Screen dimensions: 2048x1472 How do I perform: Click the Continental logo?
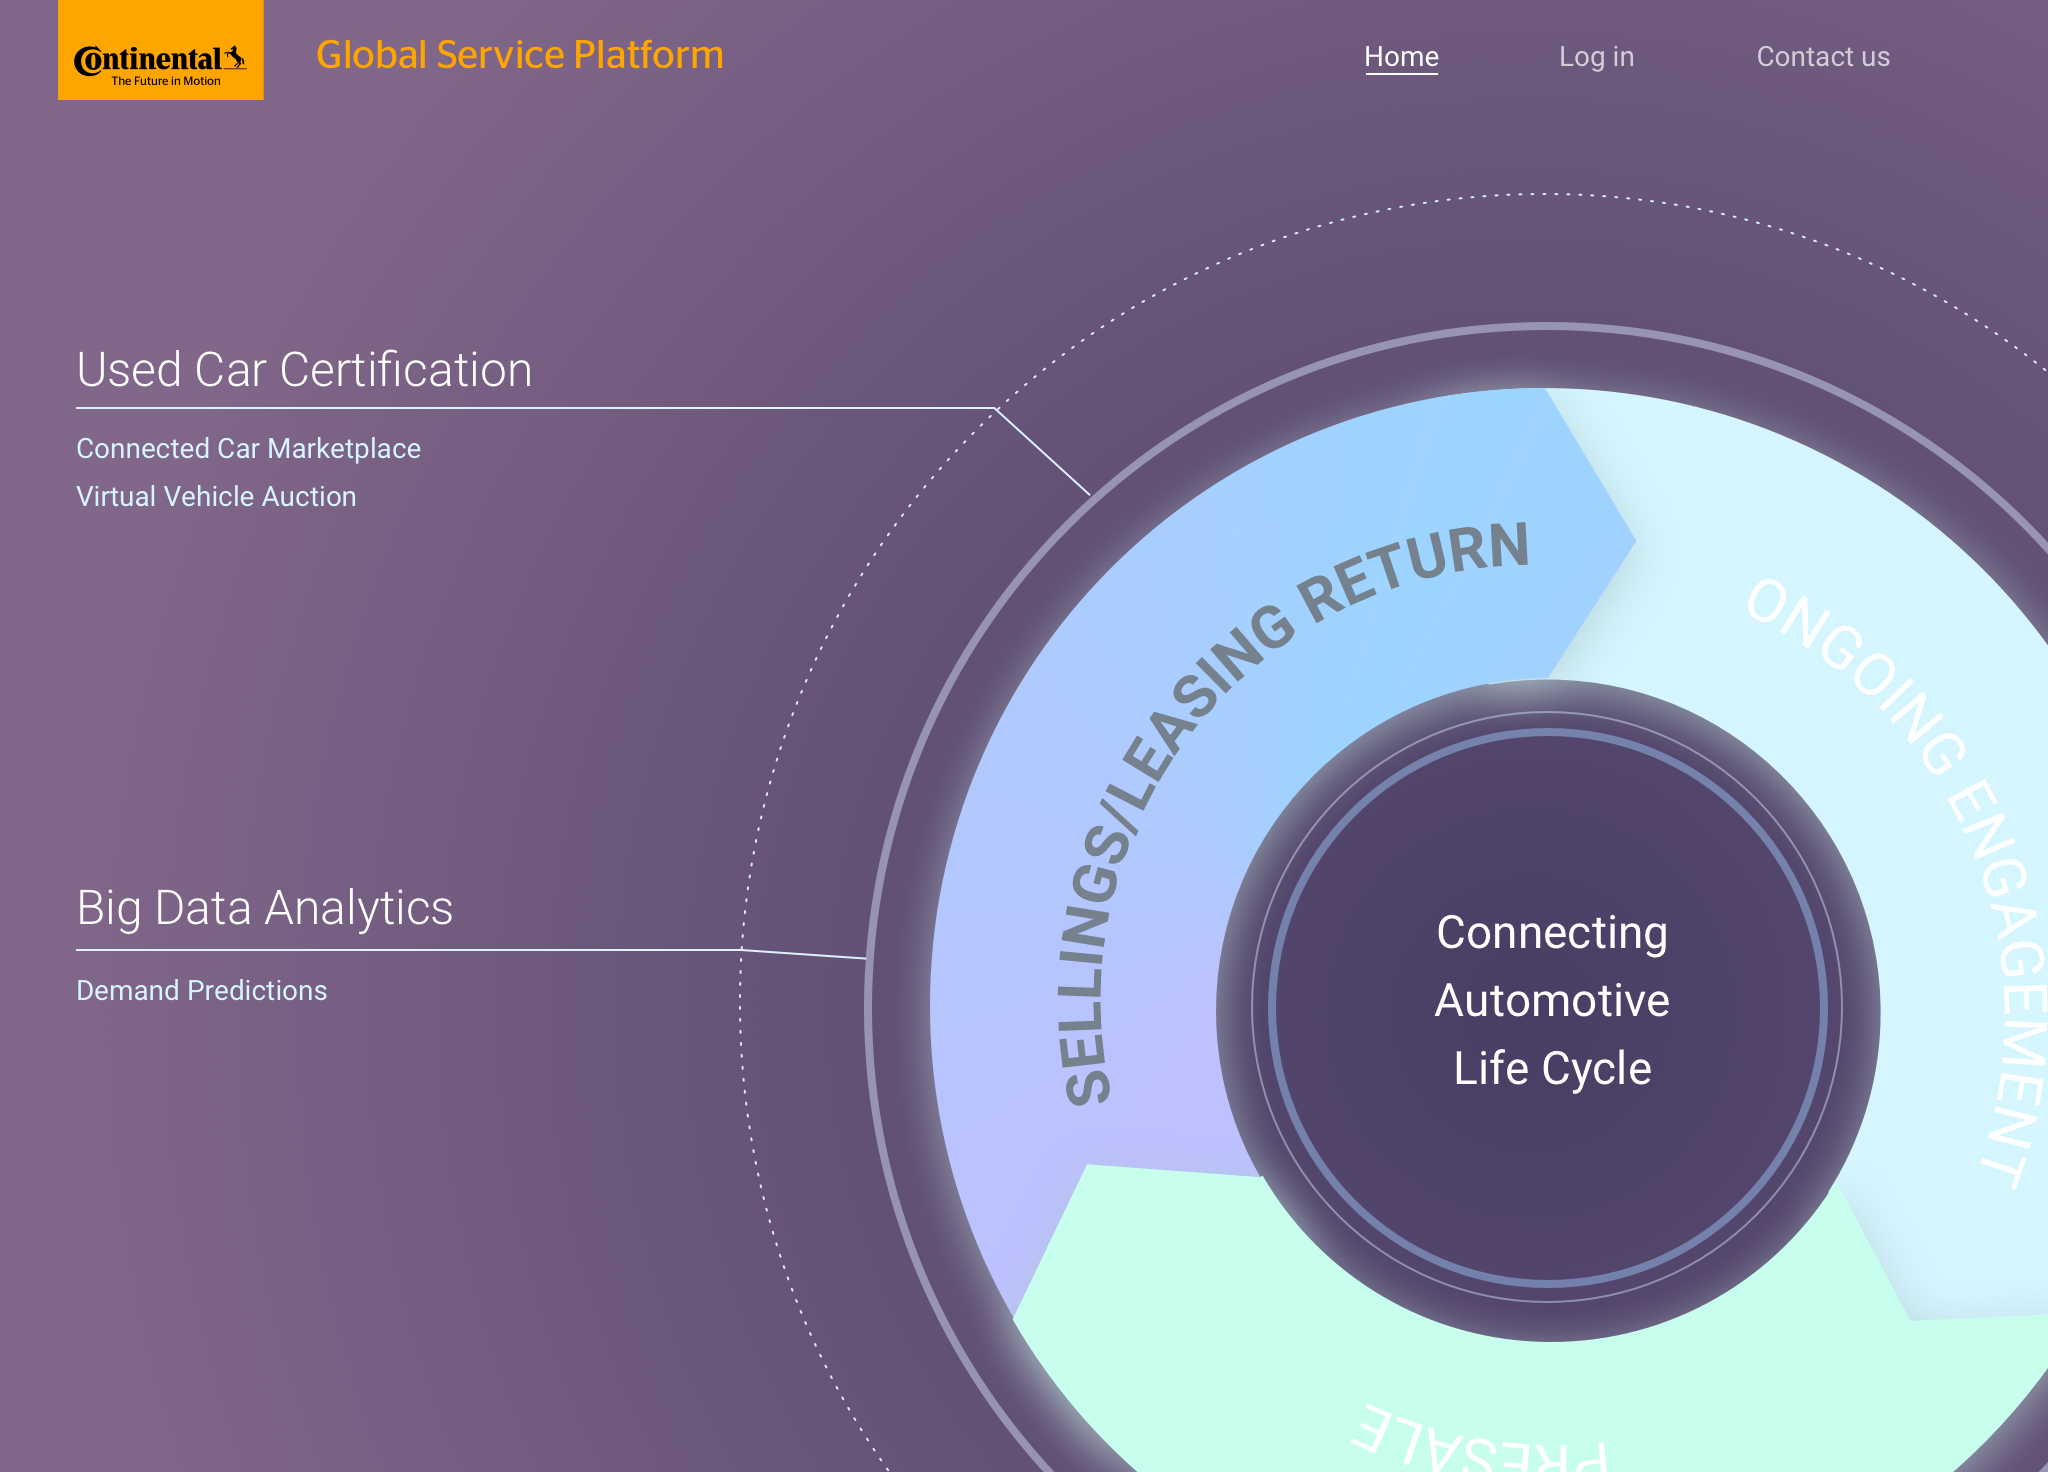click(160, 50)
